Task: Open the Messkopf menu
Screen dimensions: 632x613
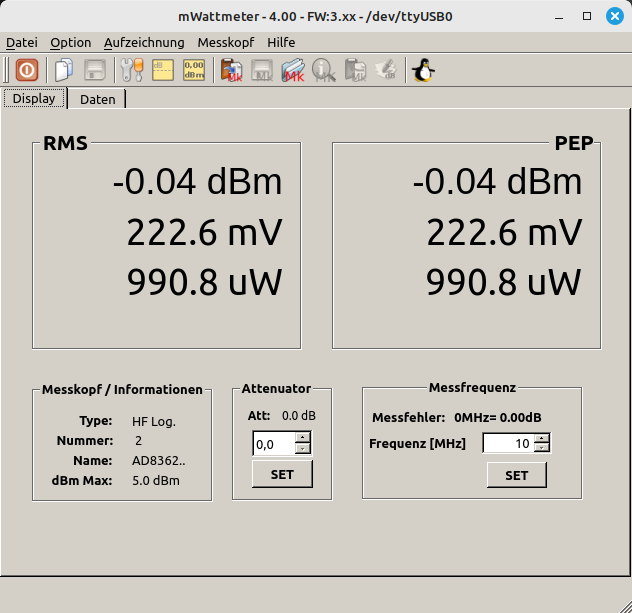Action: click(x=226, y=42)
